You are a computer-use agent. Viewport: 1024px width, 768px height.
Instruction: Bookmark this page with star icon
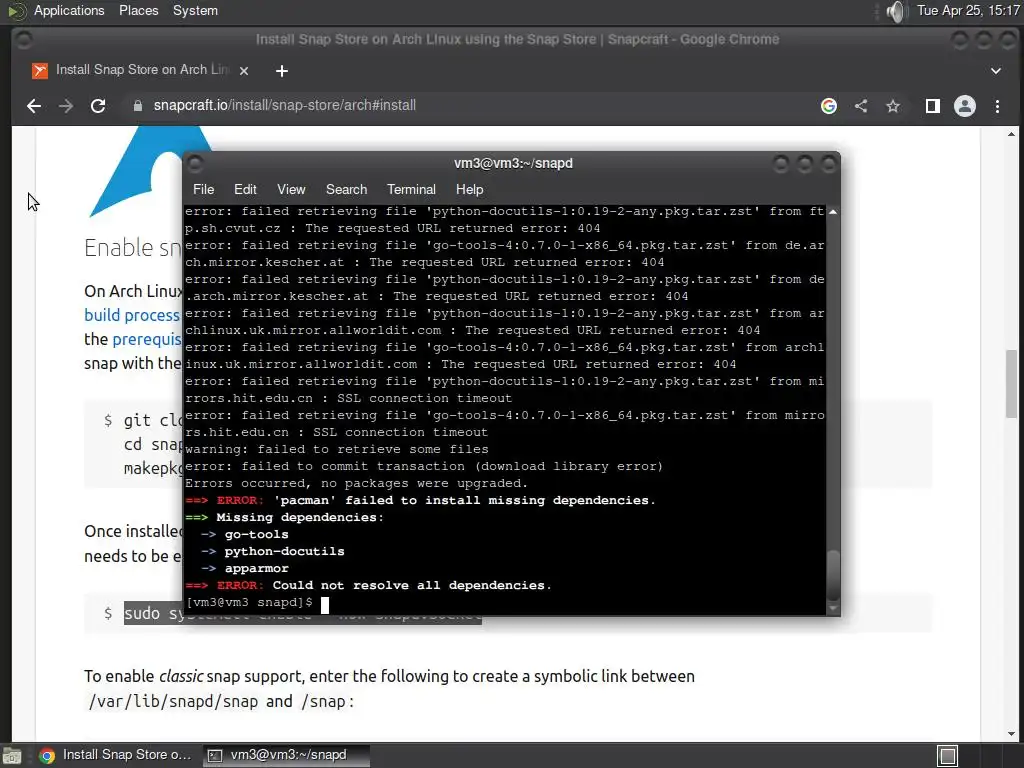coord(893,106)
